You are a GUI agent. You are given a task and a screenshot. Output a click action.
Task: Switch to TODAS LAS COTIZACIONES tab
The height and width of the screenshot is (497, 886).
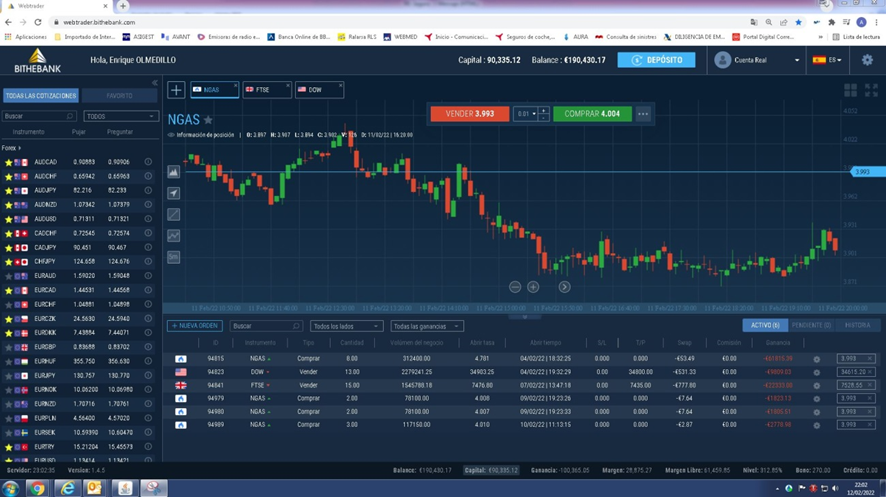pos(41,95)
